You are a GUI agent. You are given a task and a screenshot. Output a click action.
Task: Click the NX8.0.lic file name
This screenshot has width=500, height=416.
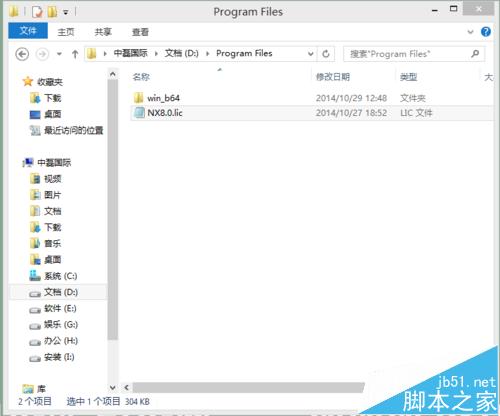165,113
